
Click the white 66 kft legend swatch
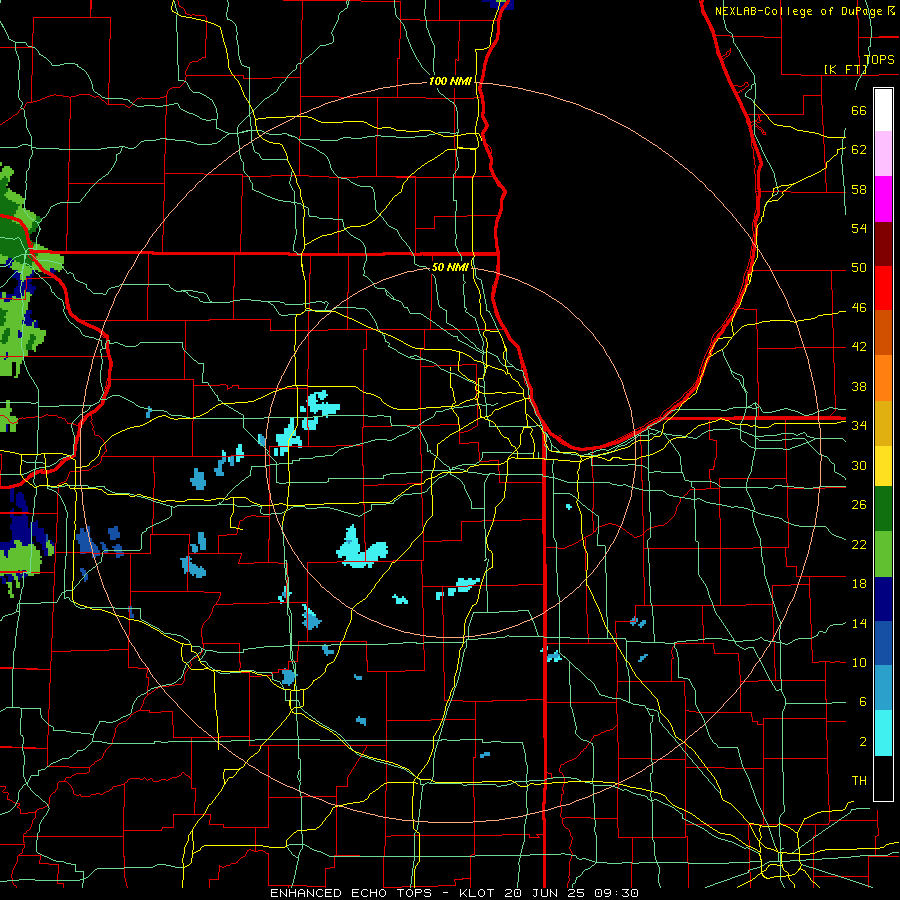[x=883, y=110]
